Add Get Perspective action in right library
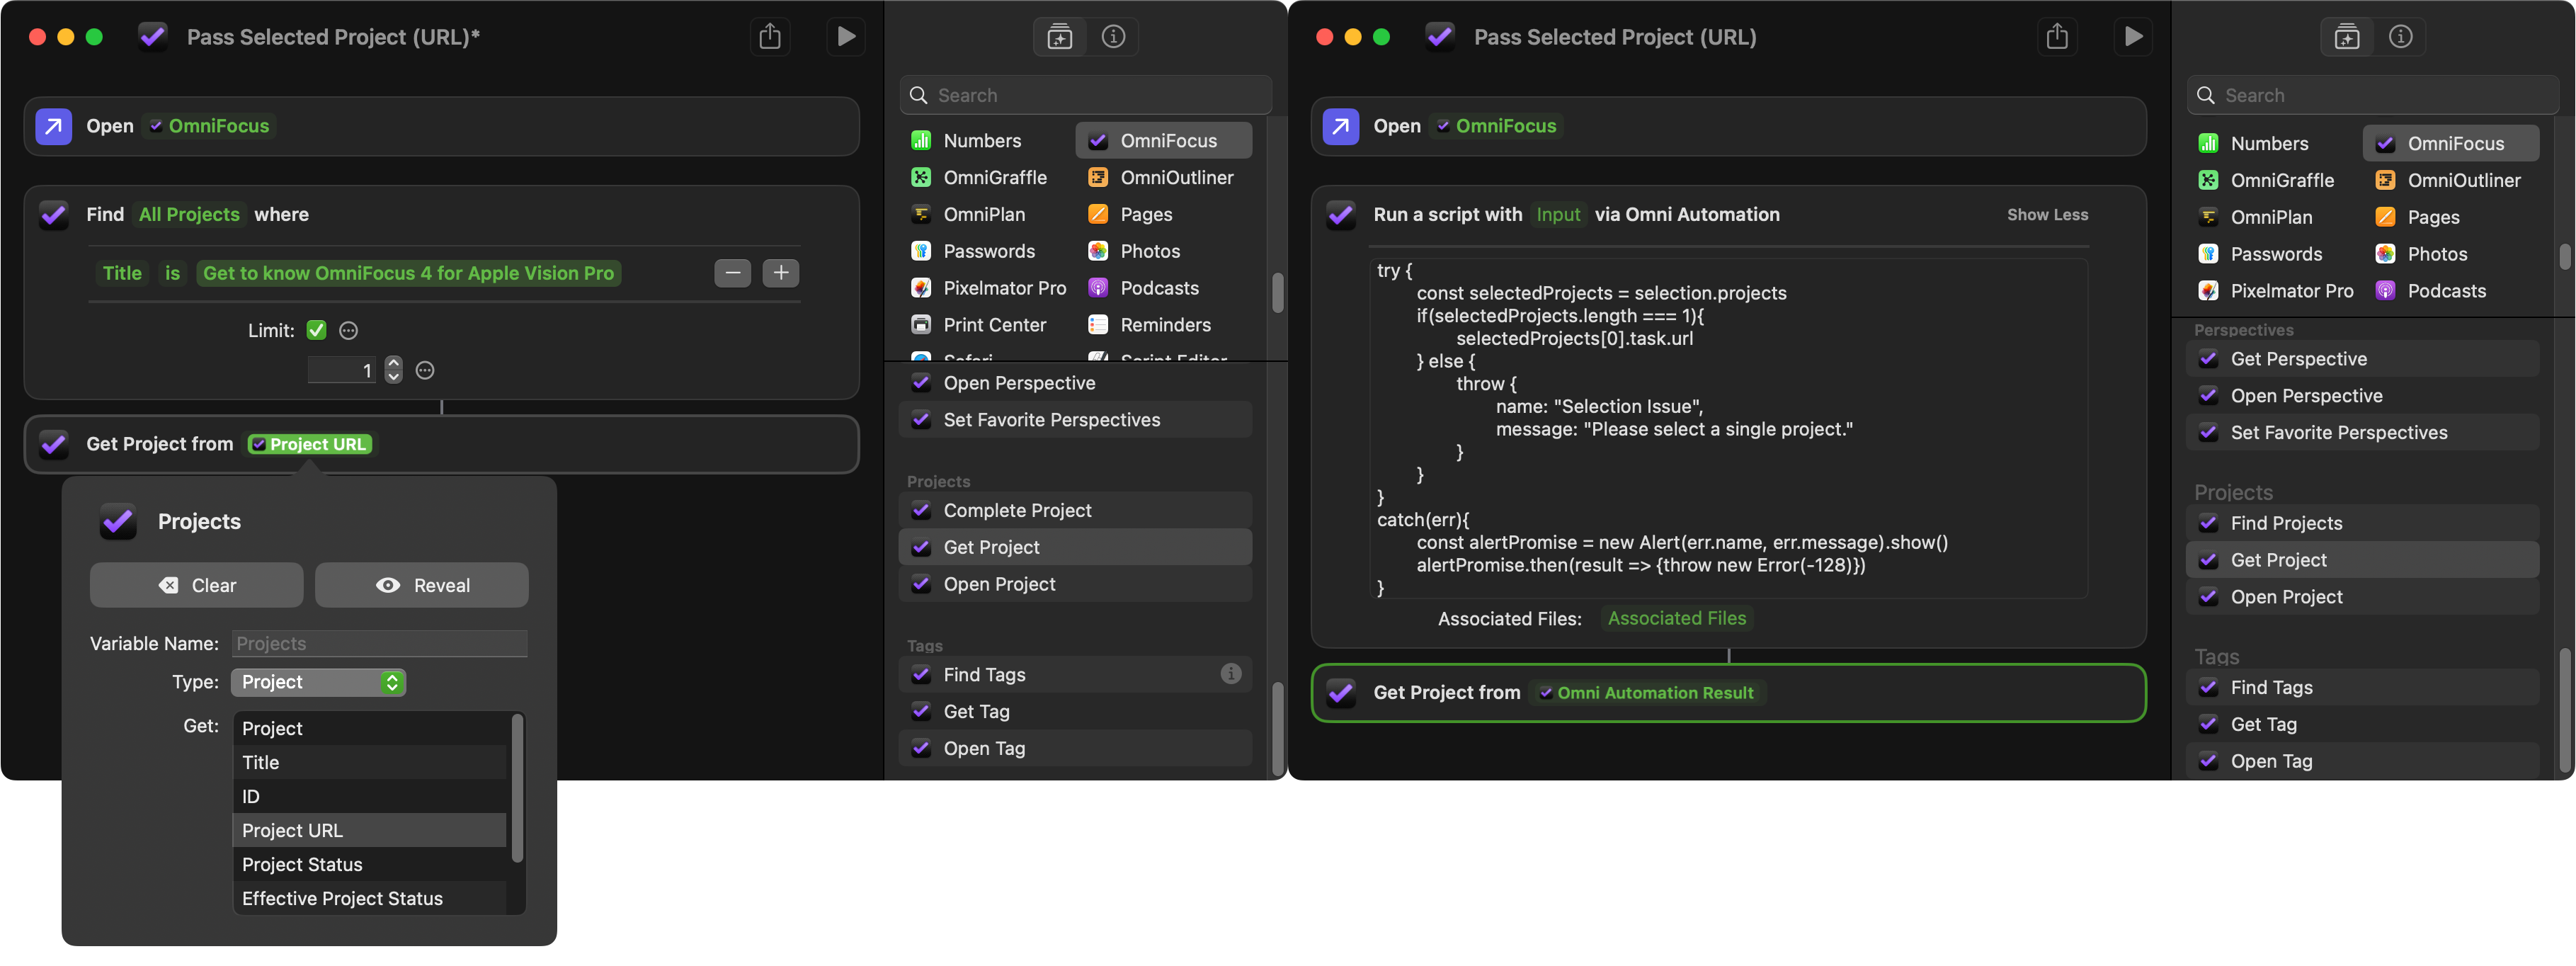 tap(2362, 359)
